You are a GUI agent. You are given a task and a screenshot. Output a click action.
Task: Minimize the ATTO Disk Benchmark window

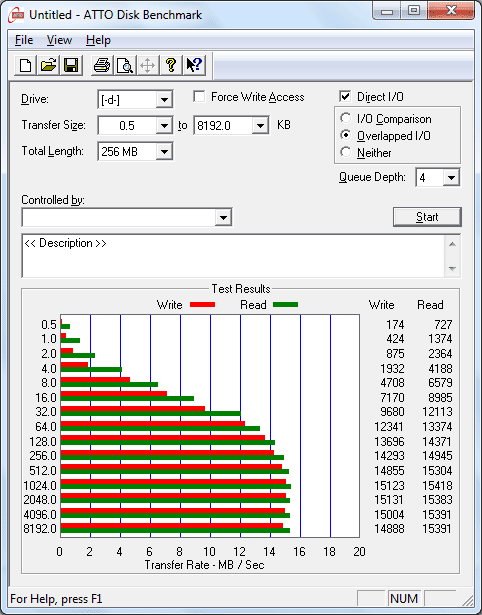(387, 11)
